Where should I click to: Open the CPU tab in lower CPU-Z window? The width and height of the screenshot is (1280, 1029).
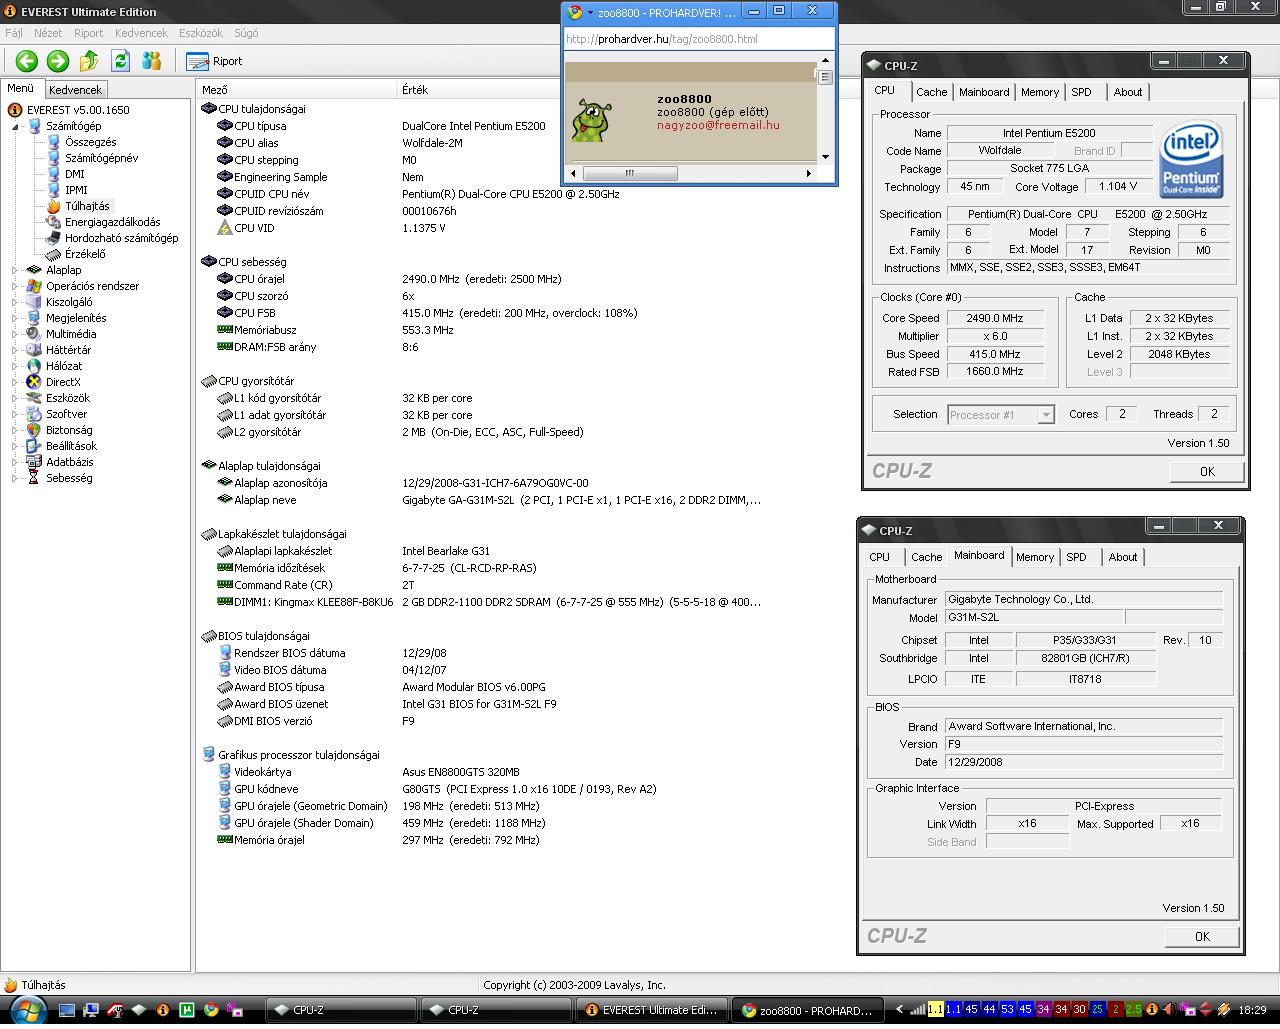tap(879, 557)
